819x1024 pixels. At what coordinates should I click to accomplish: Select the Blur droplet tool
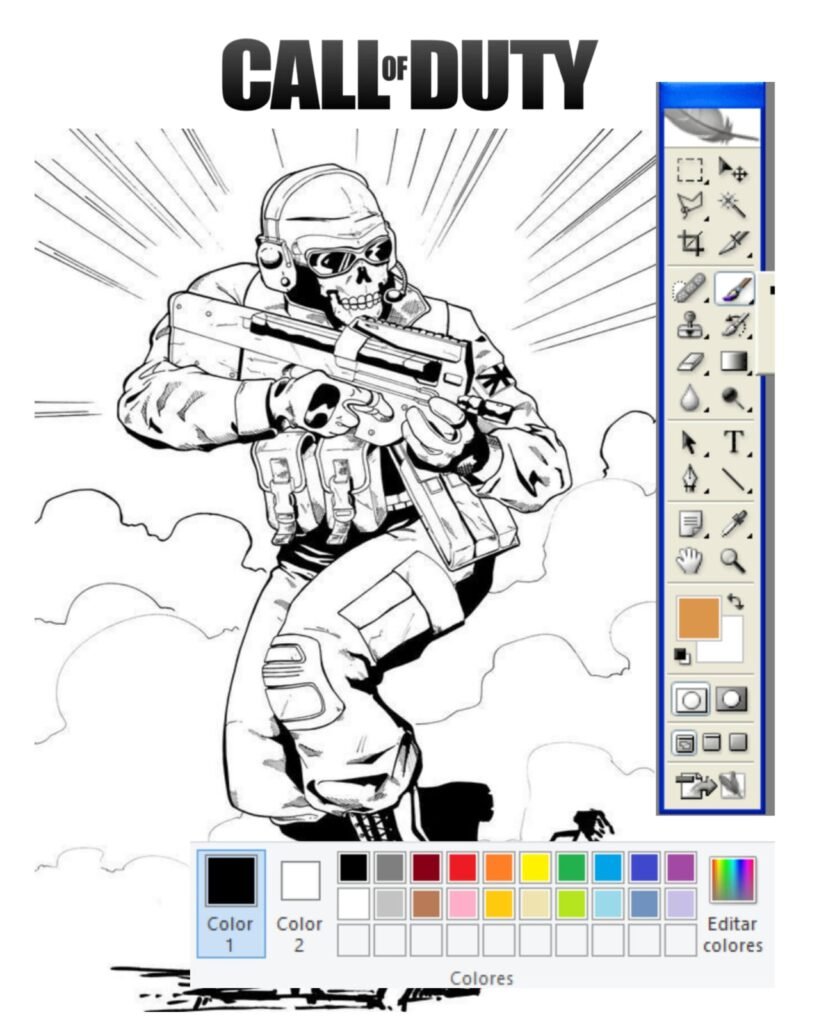pyautogui.click(x=690, y=397)
